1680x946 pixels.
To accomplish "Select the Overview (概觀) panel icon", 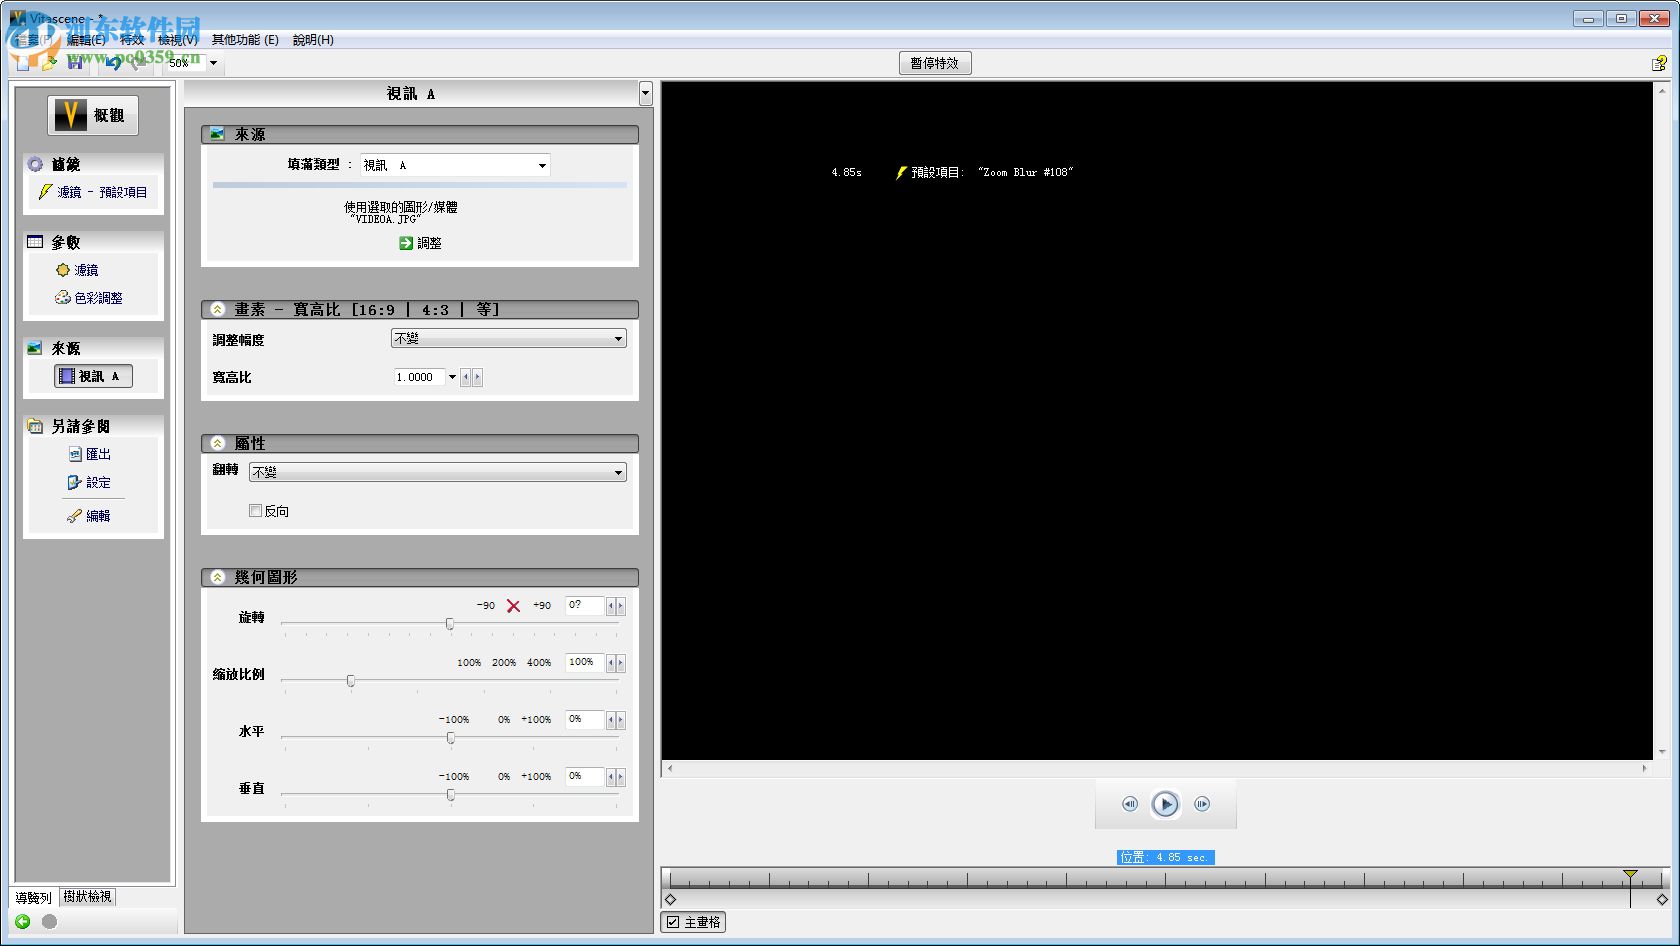I will tap(70, 114).
